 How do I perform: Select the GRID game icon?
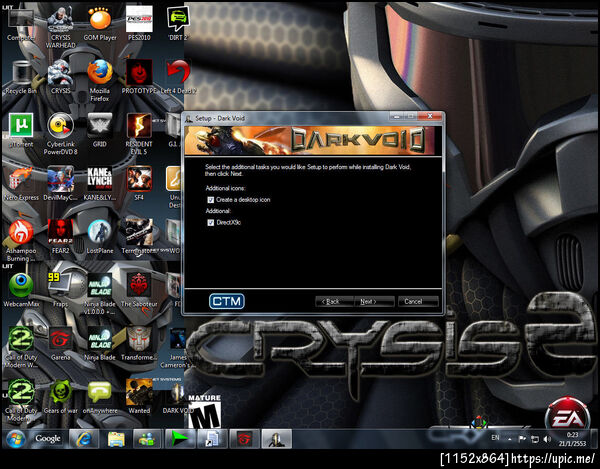(99, 131)
